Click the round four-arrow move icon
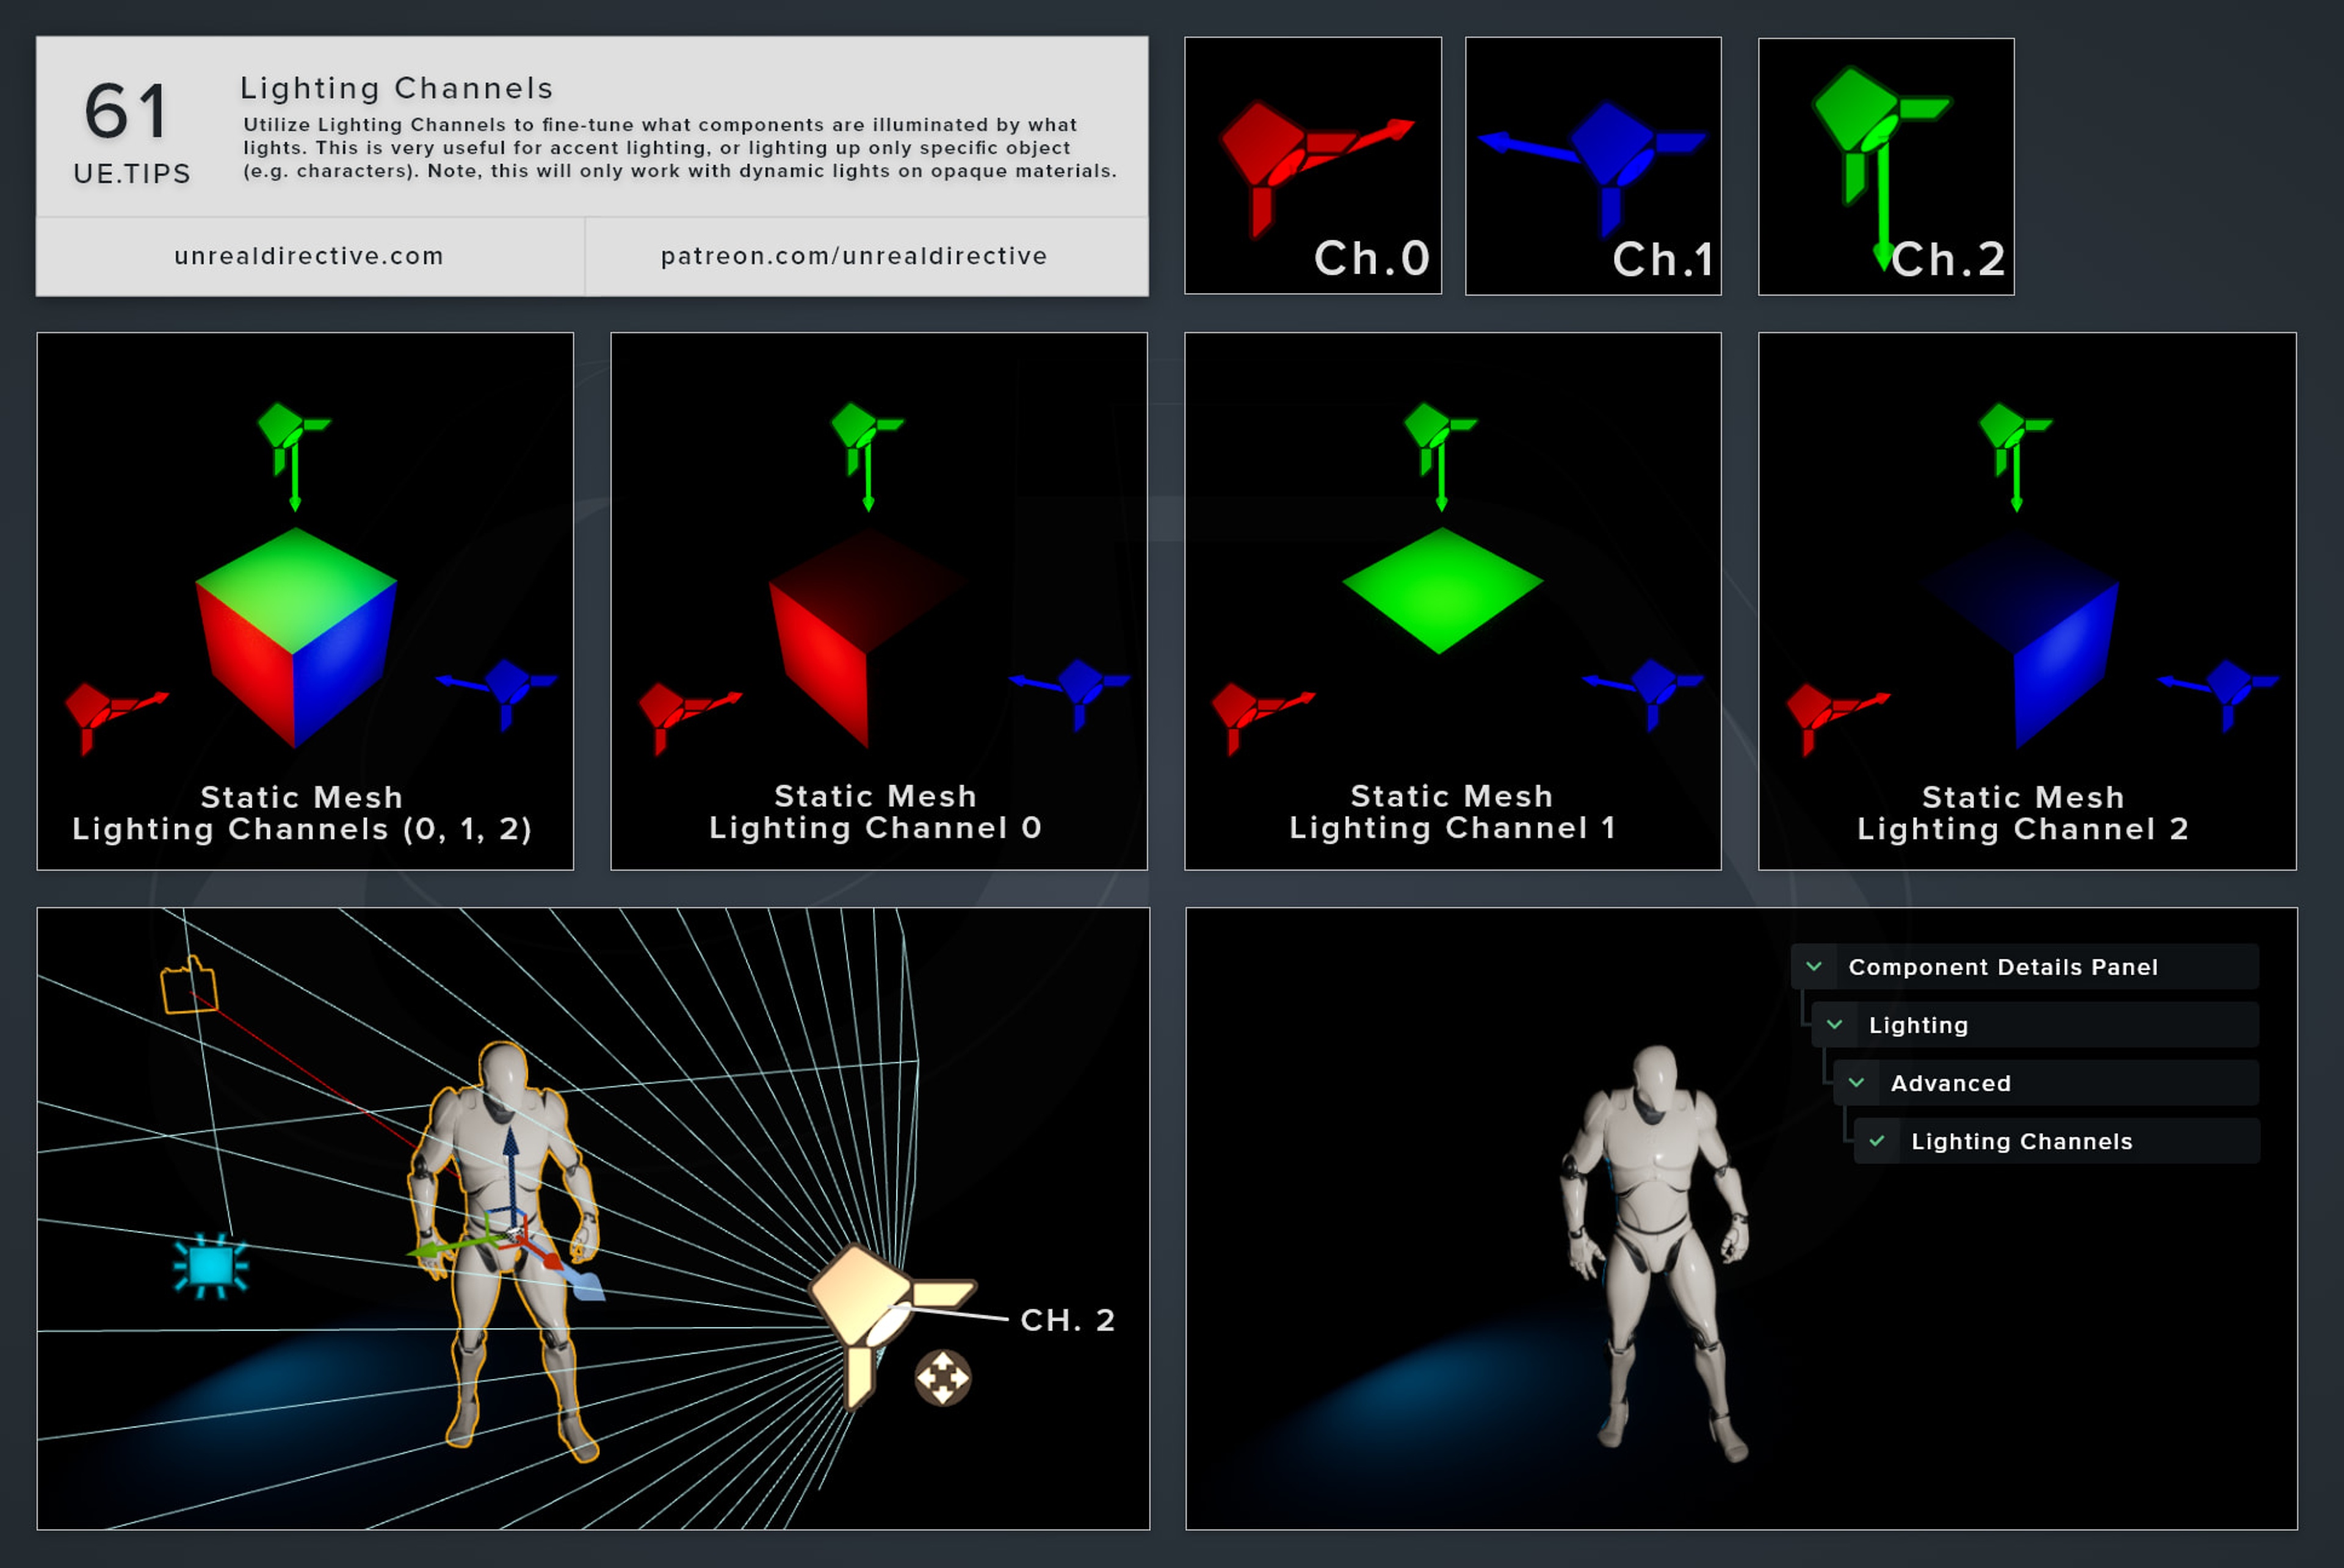The height and width of the screenshot is (1568, 2344). pyautogui.click(x=942, y=1378)
